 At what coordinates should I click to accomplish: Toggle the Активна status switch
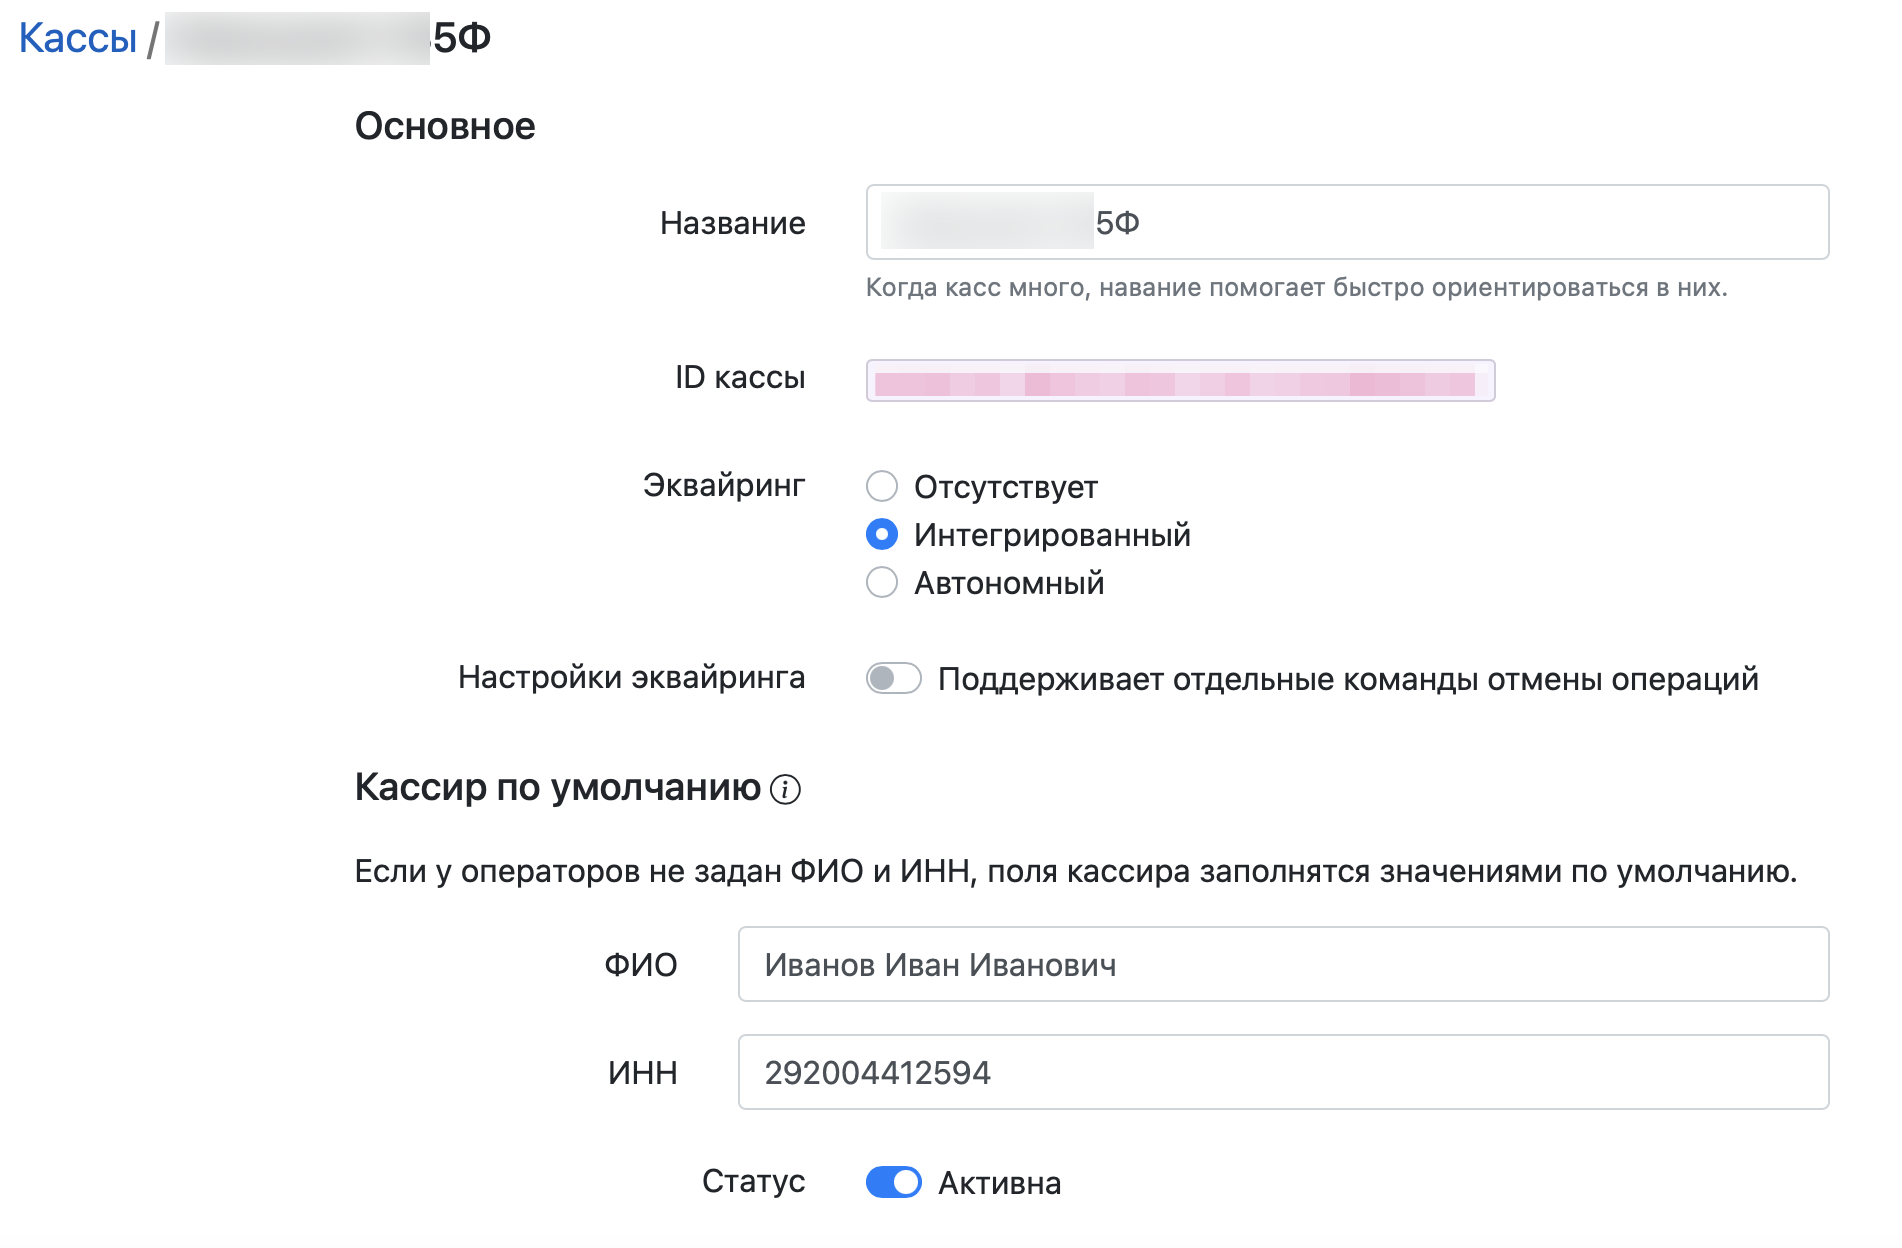(x=894, y=1183)
